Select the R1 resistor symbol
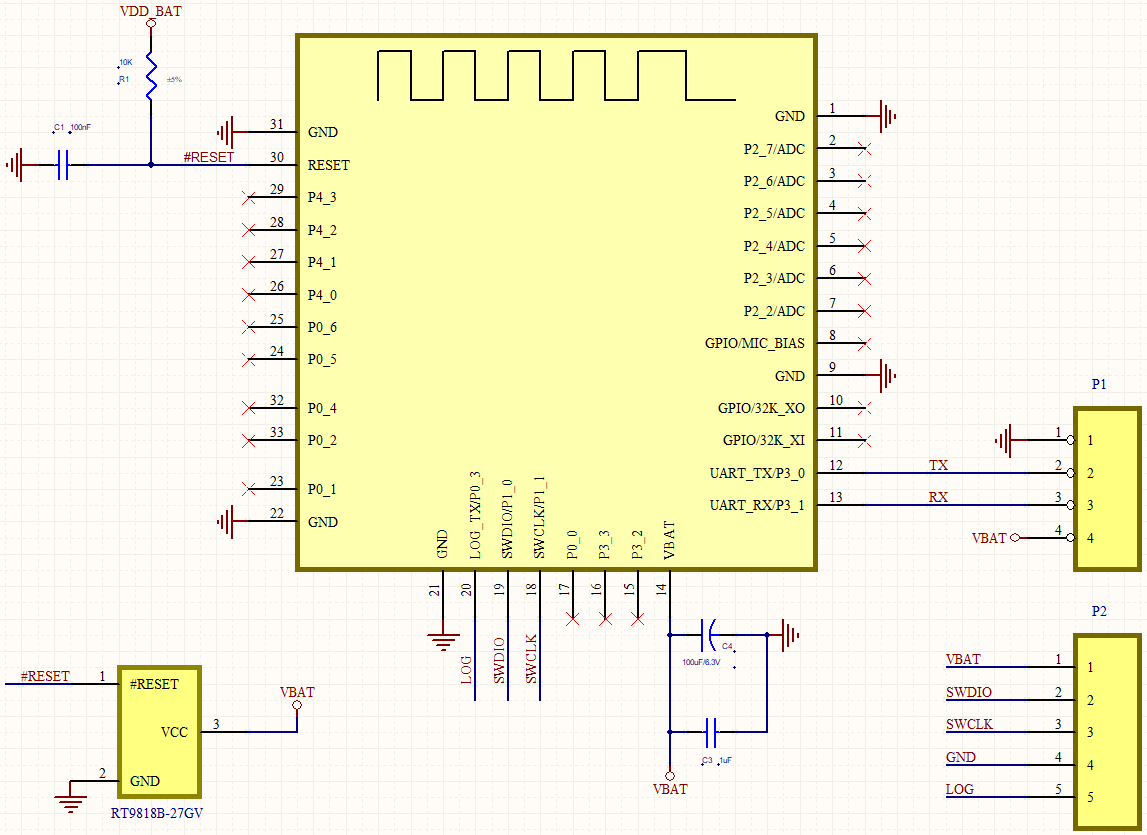The image size is (1147, 835). click(x=150, y=77)
